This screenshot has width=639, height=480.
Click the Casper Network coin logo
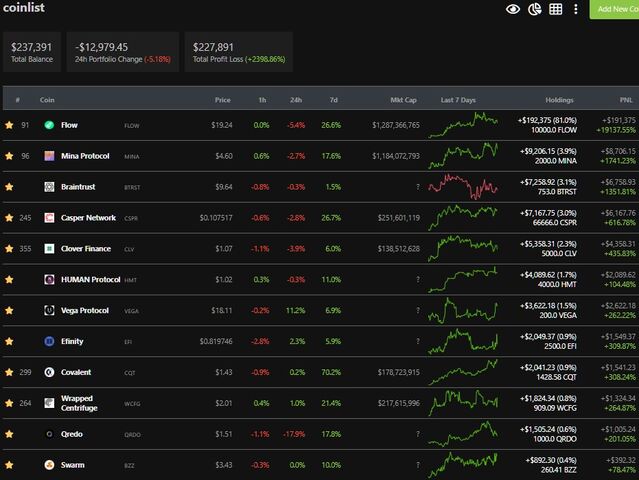(49, 218)
